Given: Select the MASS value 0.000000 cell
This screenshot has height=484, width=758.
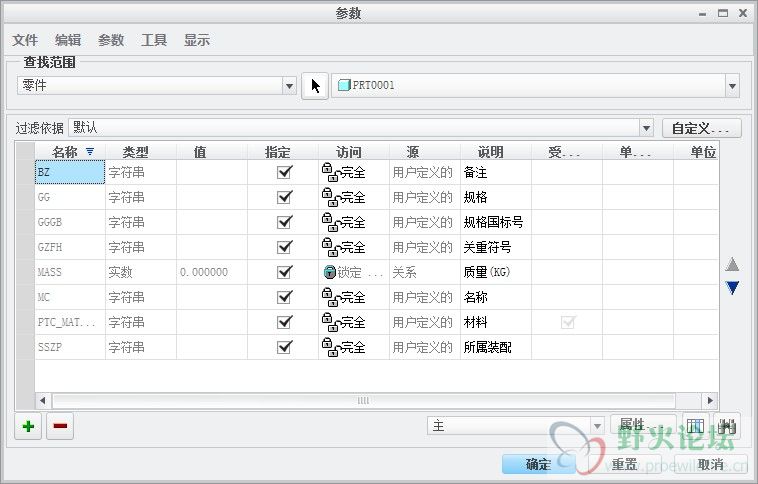Looking at the screenshot, I should click(212, 272).
